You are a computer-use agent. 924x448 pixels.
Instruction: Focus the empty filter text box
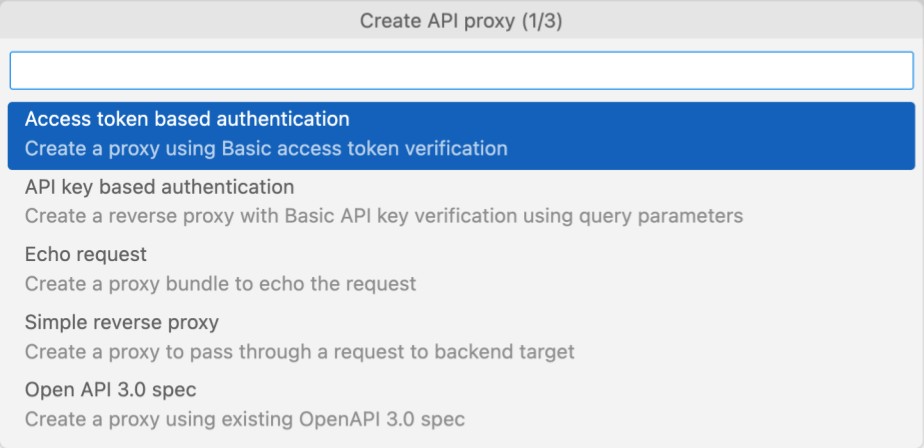[461, 70]
